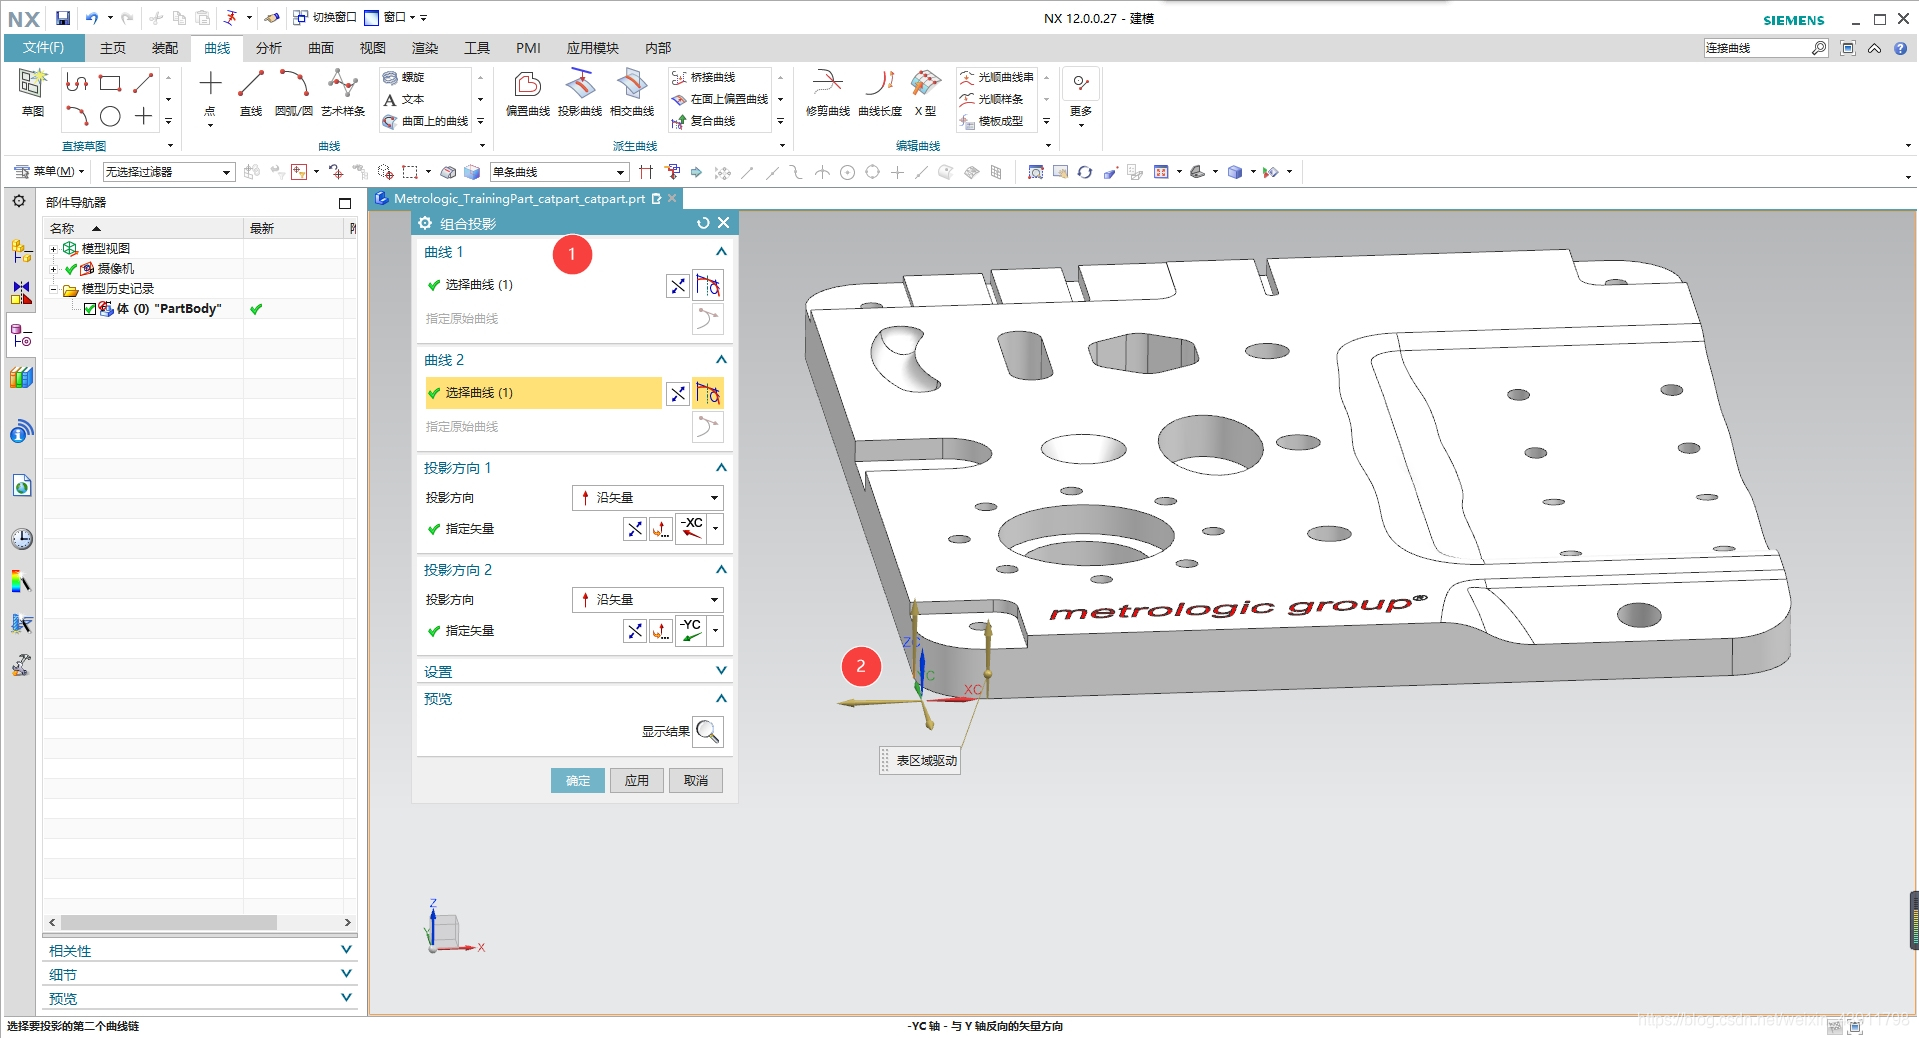Click the 显示结果 magnifier icon

pos(708,732)
